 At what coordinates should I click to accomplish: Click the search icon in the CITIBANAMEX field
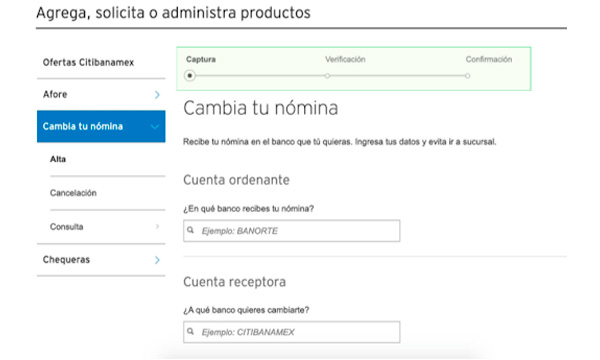point(190,331)
